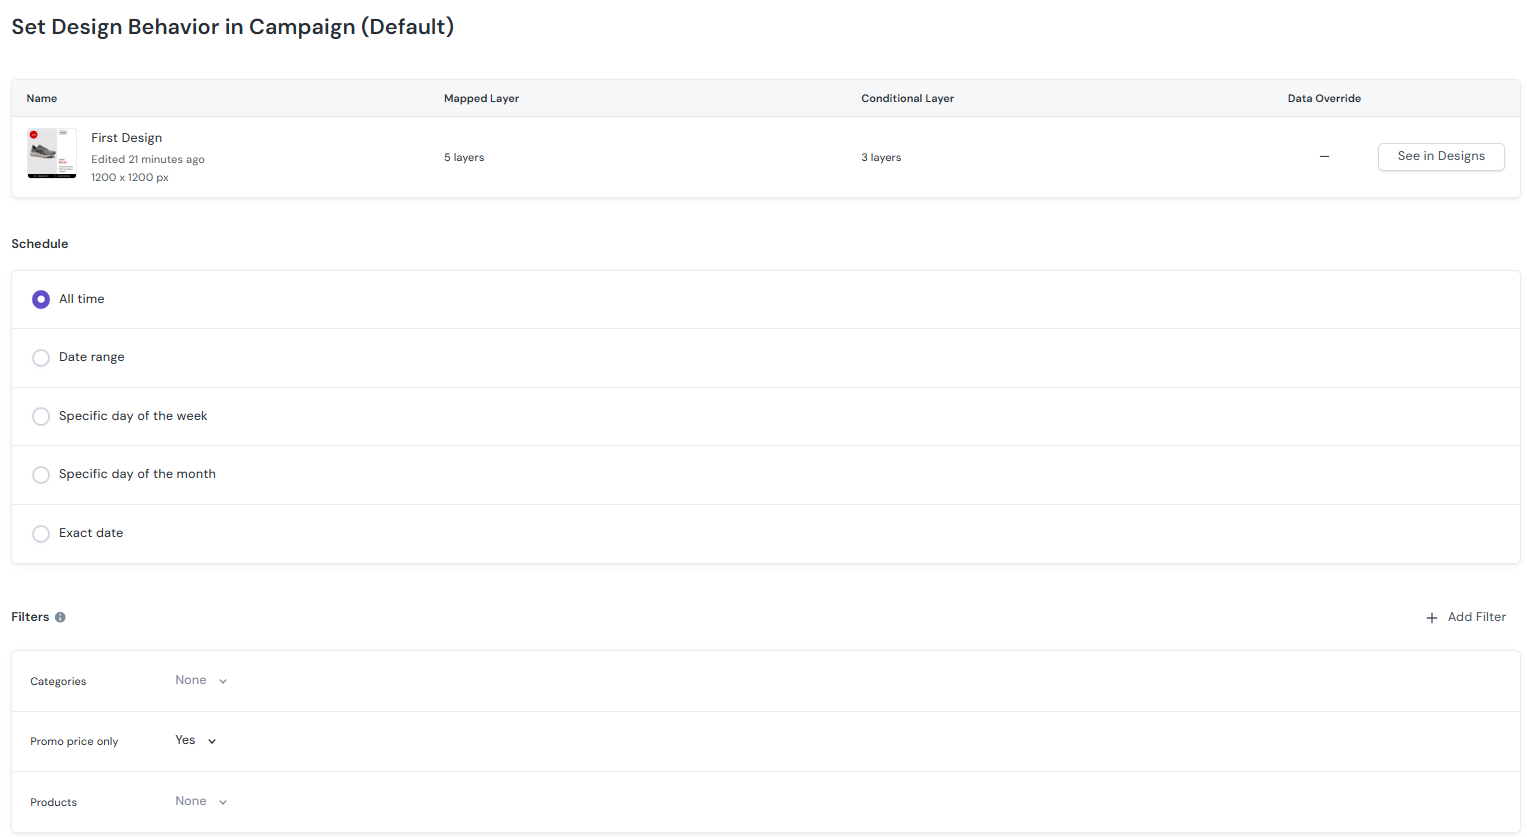Image resolution: width=1527 pixels, height=837 pixels.
Task: Click the plus Add Filter button
Action: coord(1465,617)
